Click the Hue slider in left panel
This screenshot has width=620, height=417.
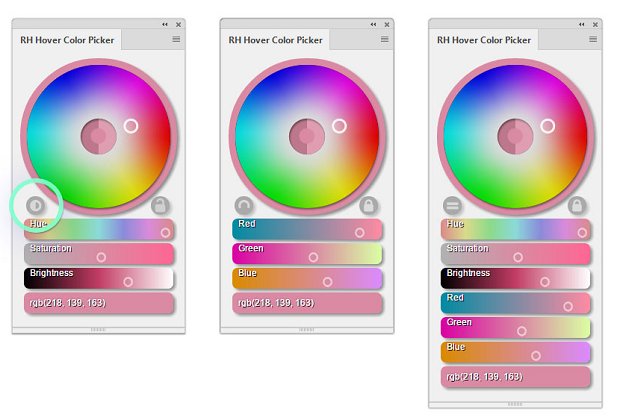coord(99,229)
